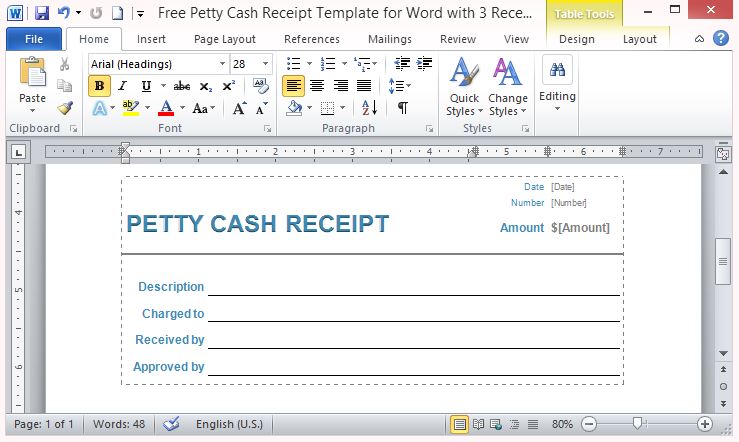Sort the text alphabetically
Image resolution: width=739 pixels, height=442 pixels.
coord(370,108)
